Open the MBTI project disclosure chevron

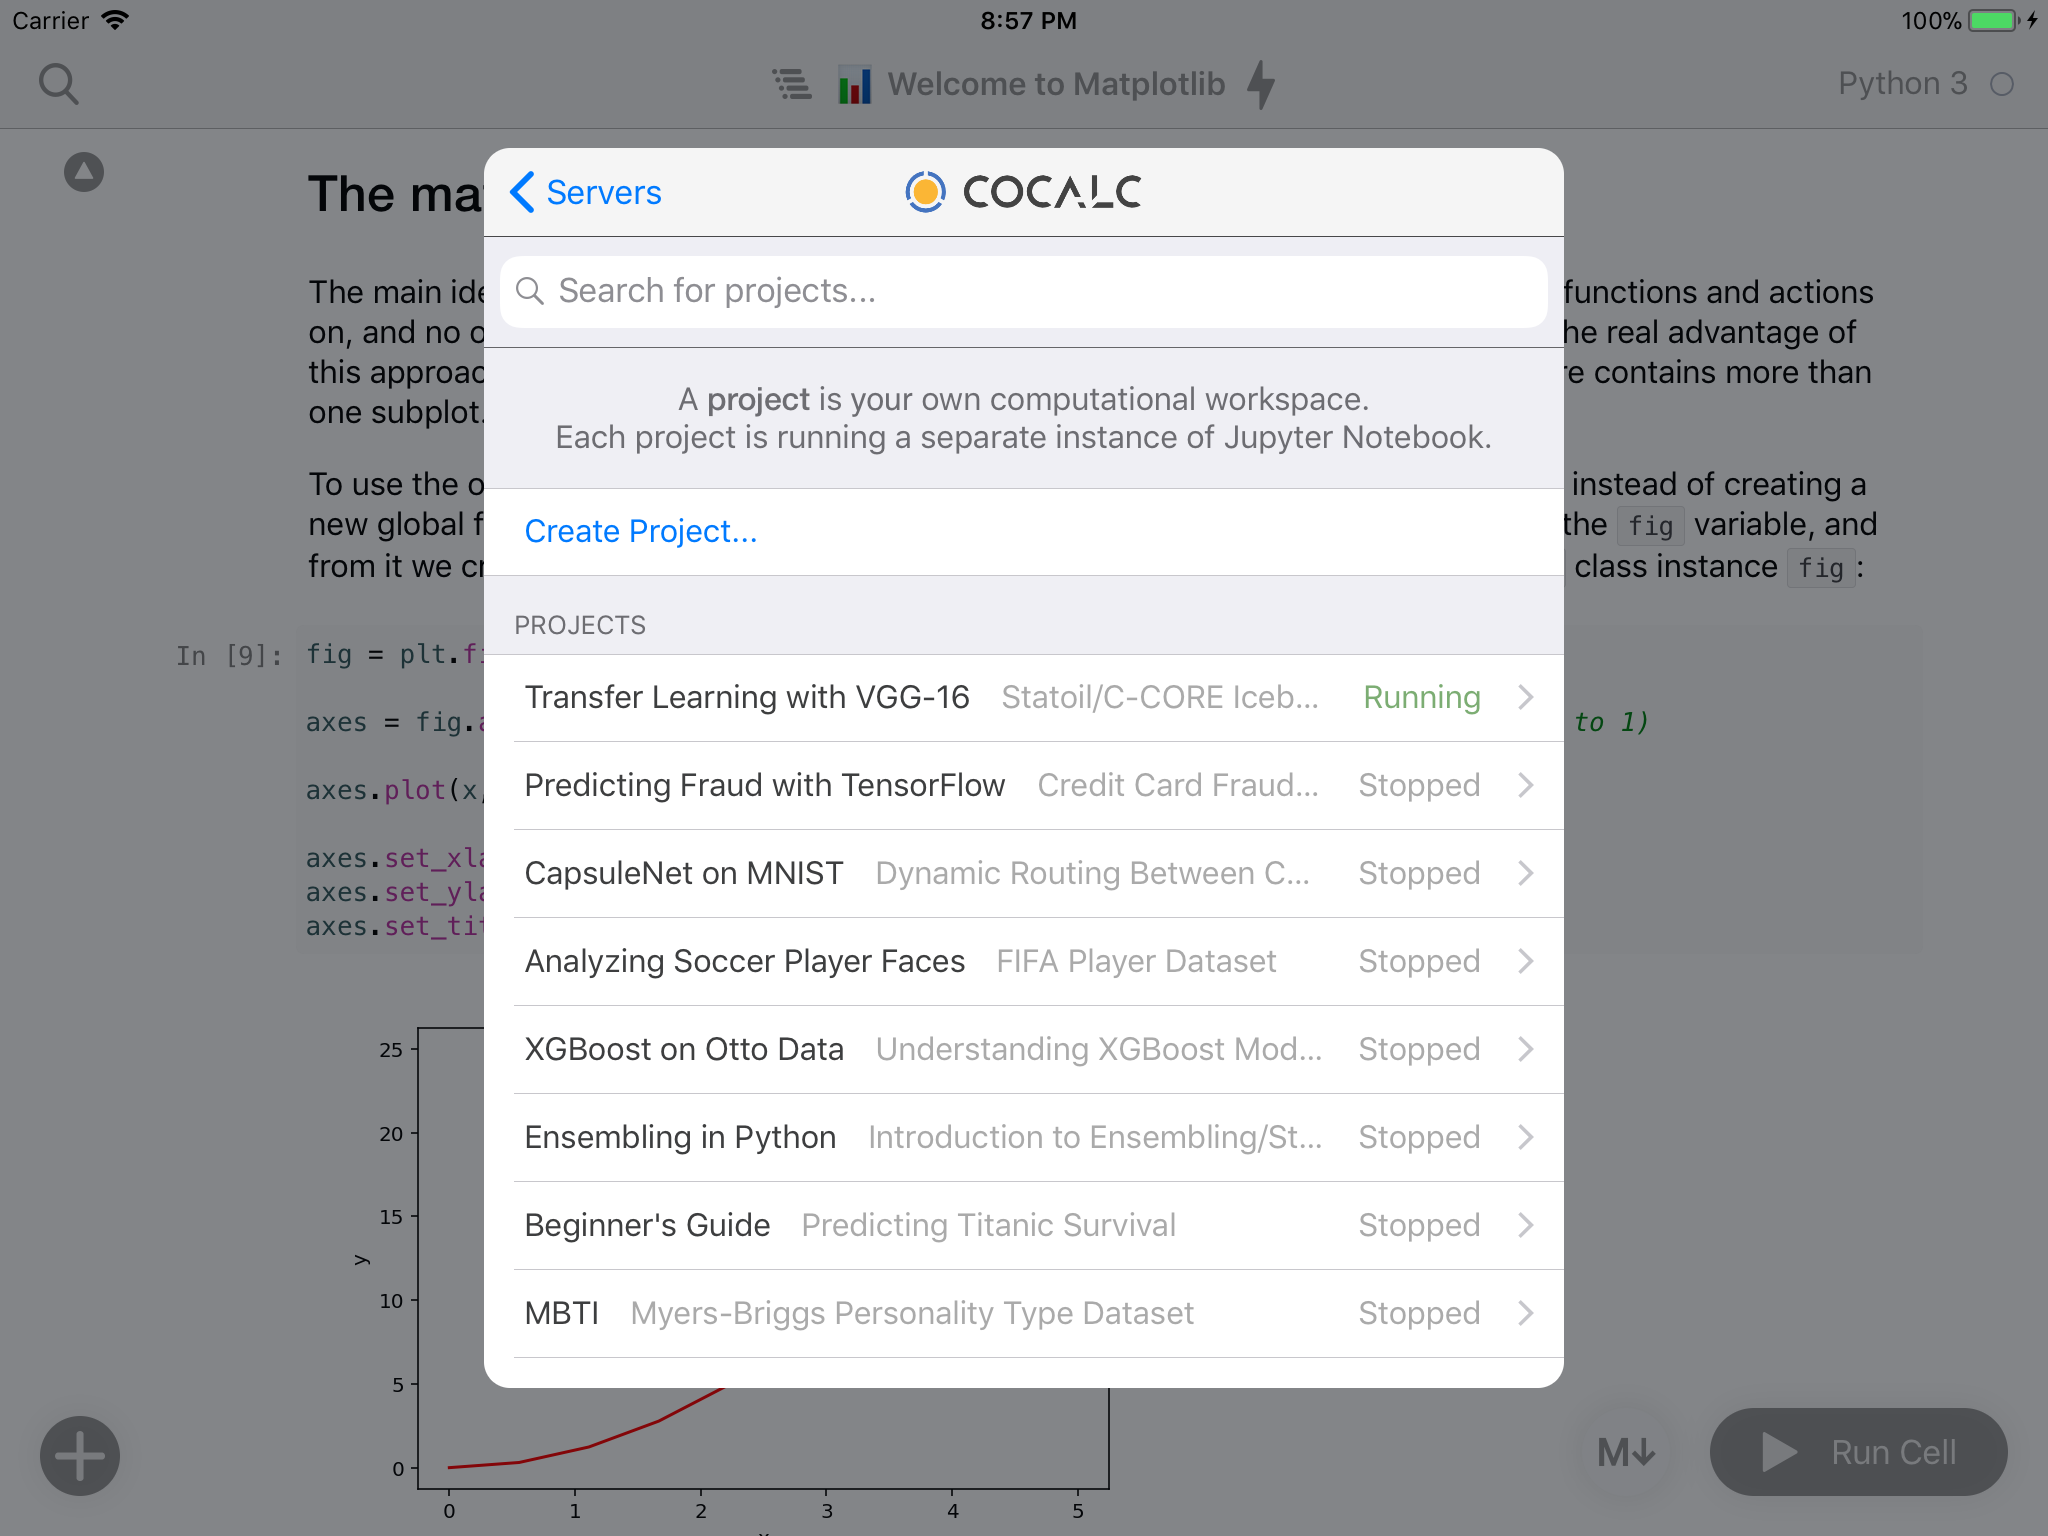pyautogui.click(x=1525, y=1314)
